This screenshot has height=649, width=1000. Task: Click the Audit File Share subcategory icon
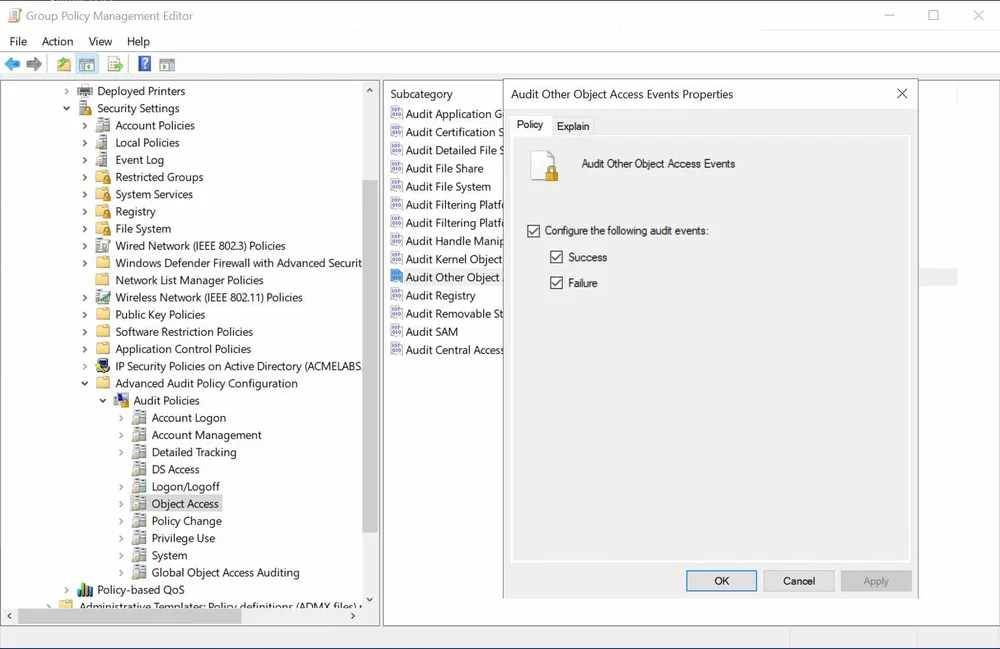pyautogui.click(x=396, y=168)
